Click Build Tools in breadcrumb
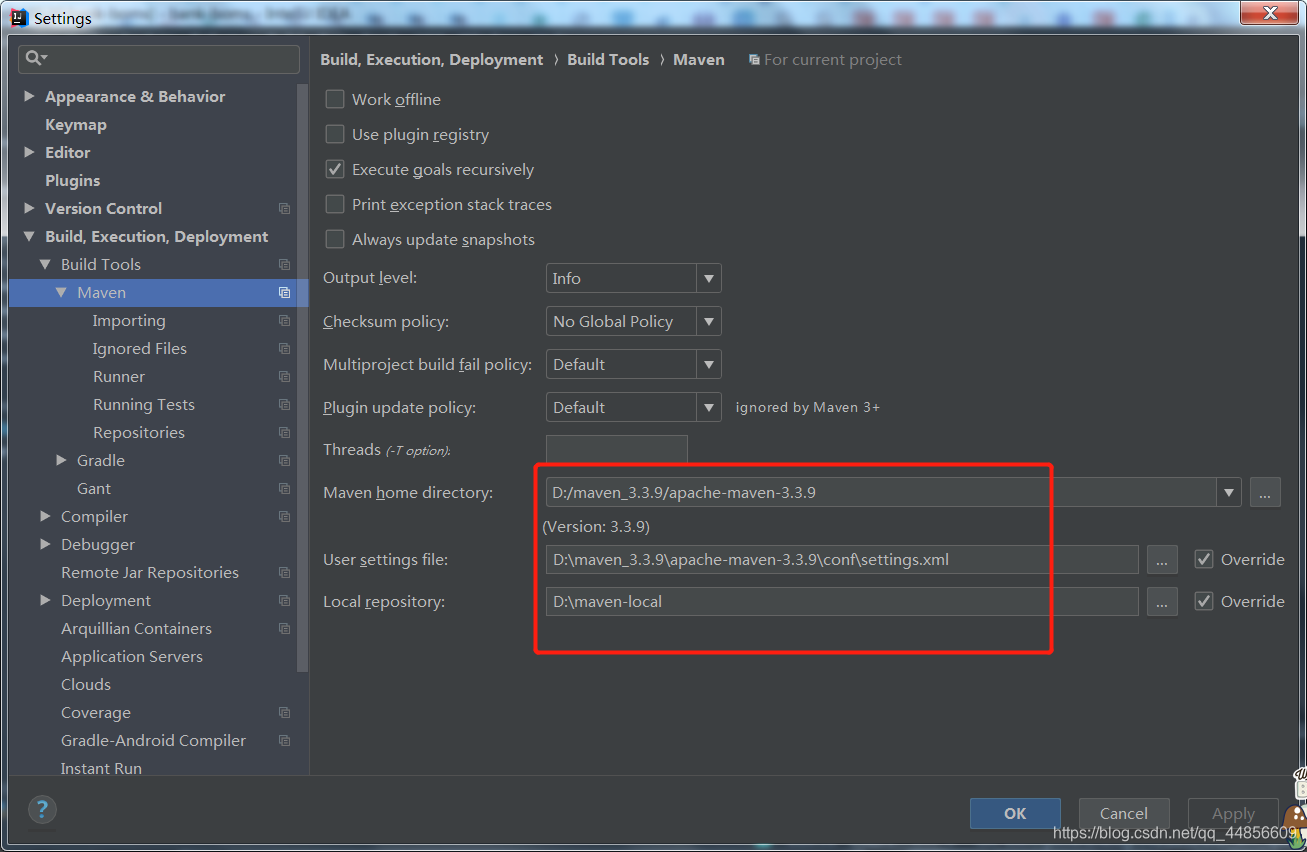This screenshot has width=1307, height=852. [x=608, y=60]
